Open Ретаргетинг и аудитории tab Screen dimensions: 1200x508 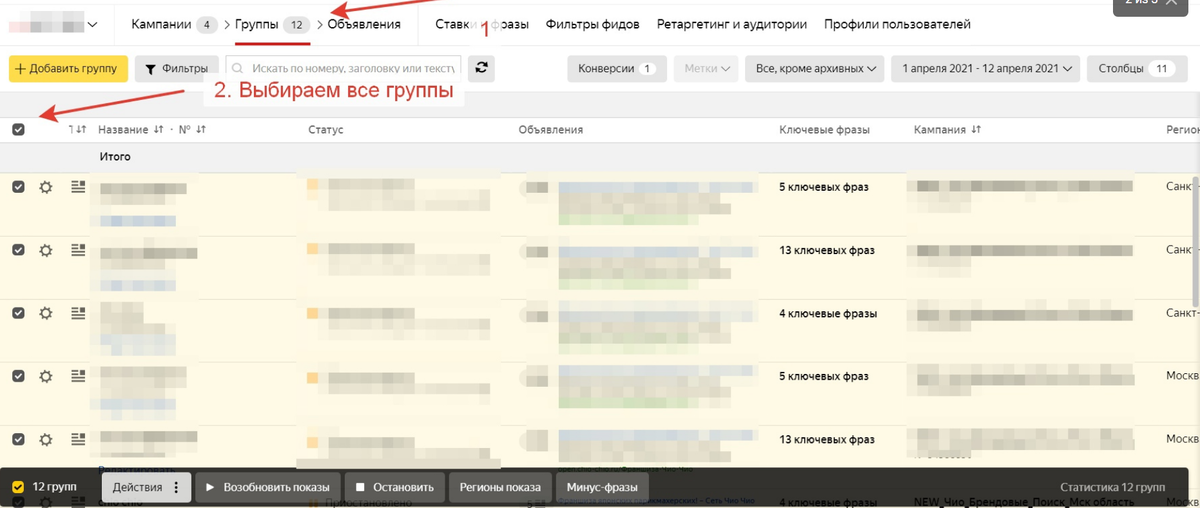[x=732, y=24]
